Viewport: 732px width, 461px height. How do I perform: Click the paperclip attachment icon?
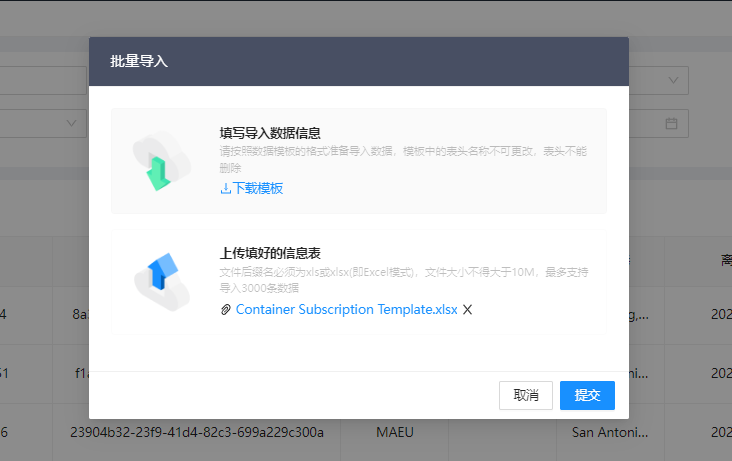[225, 310]
